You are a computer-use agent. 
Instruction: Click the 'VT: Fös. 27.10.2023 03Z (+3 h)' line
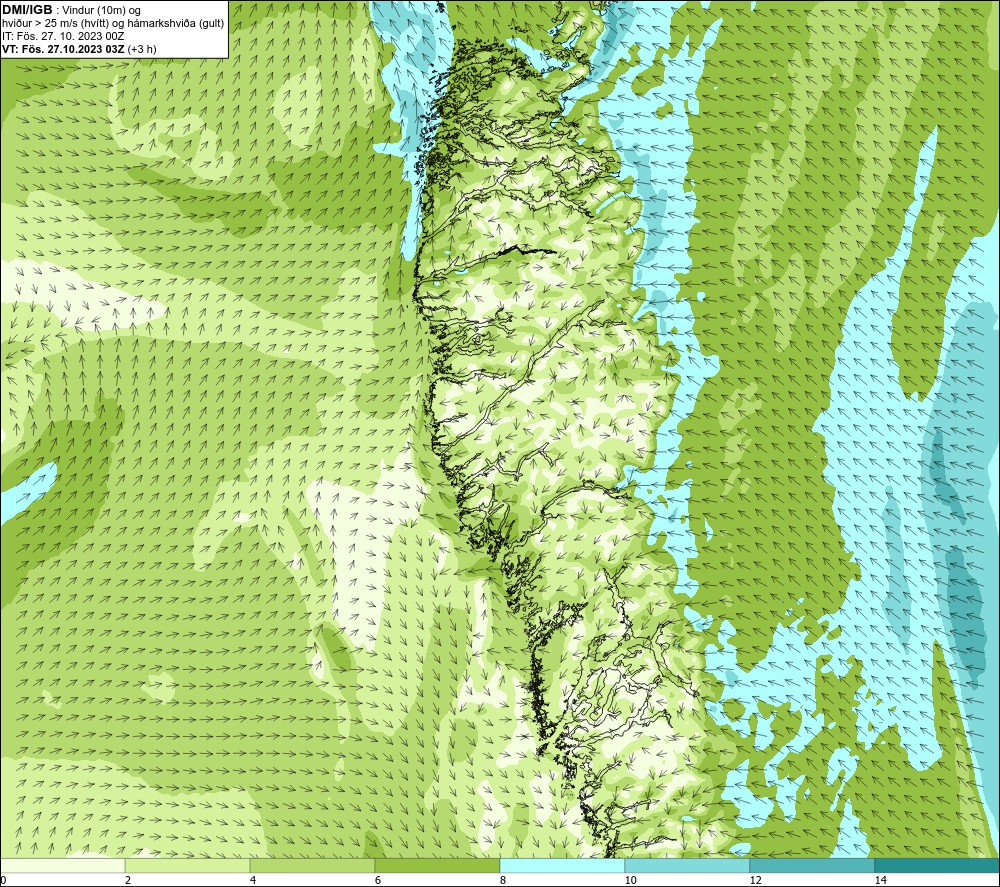(x=78, y=49)
